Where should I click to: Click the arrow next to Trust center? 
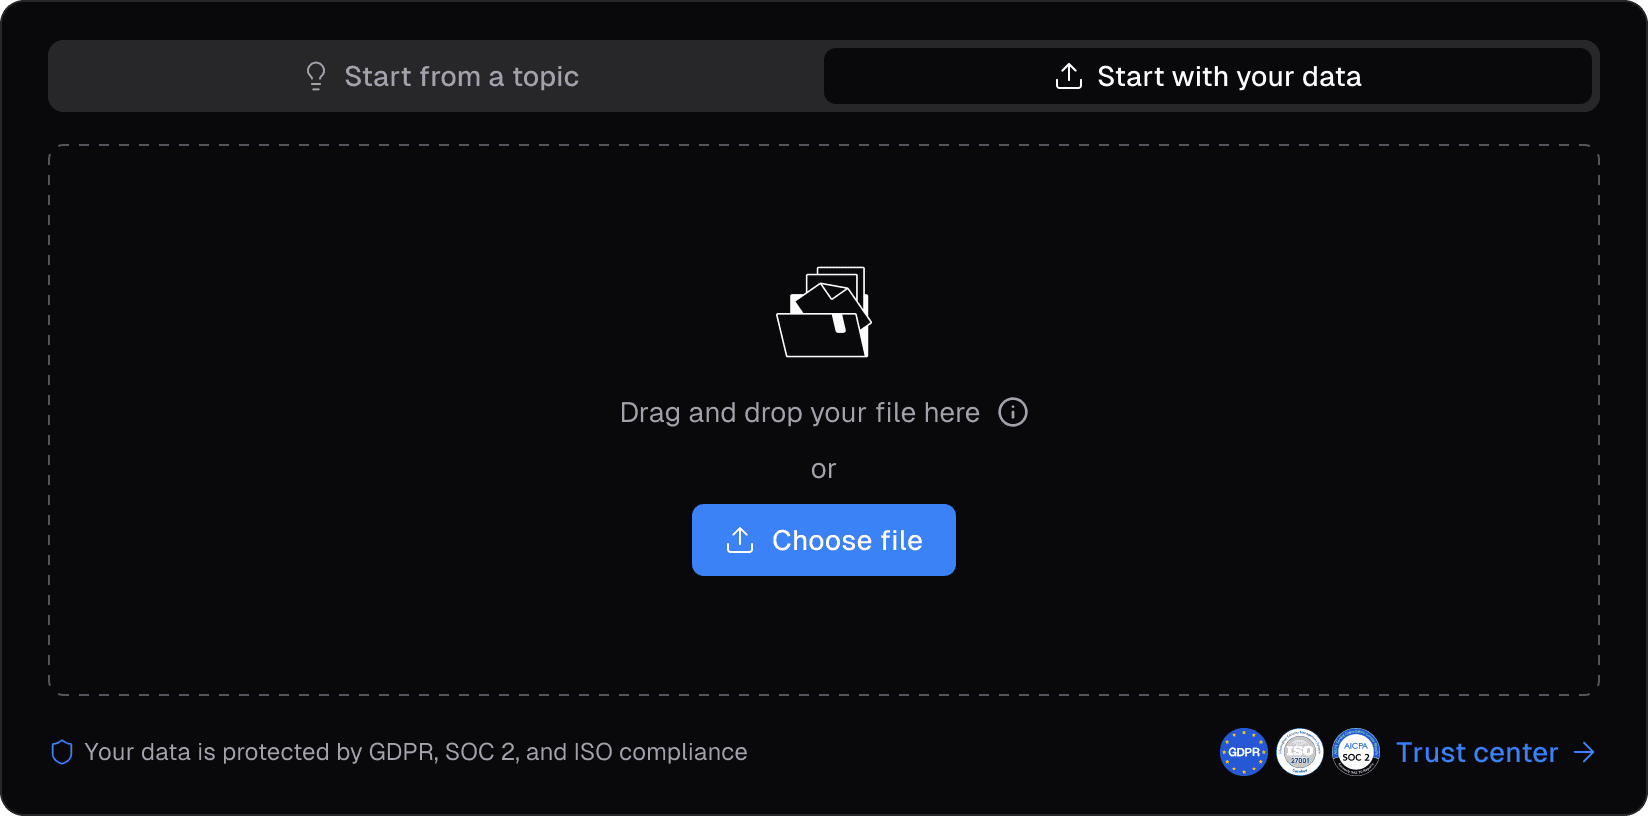pyautogui.click(x=1584, y=752)
